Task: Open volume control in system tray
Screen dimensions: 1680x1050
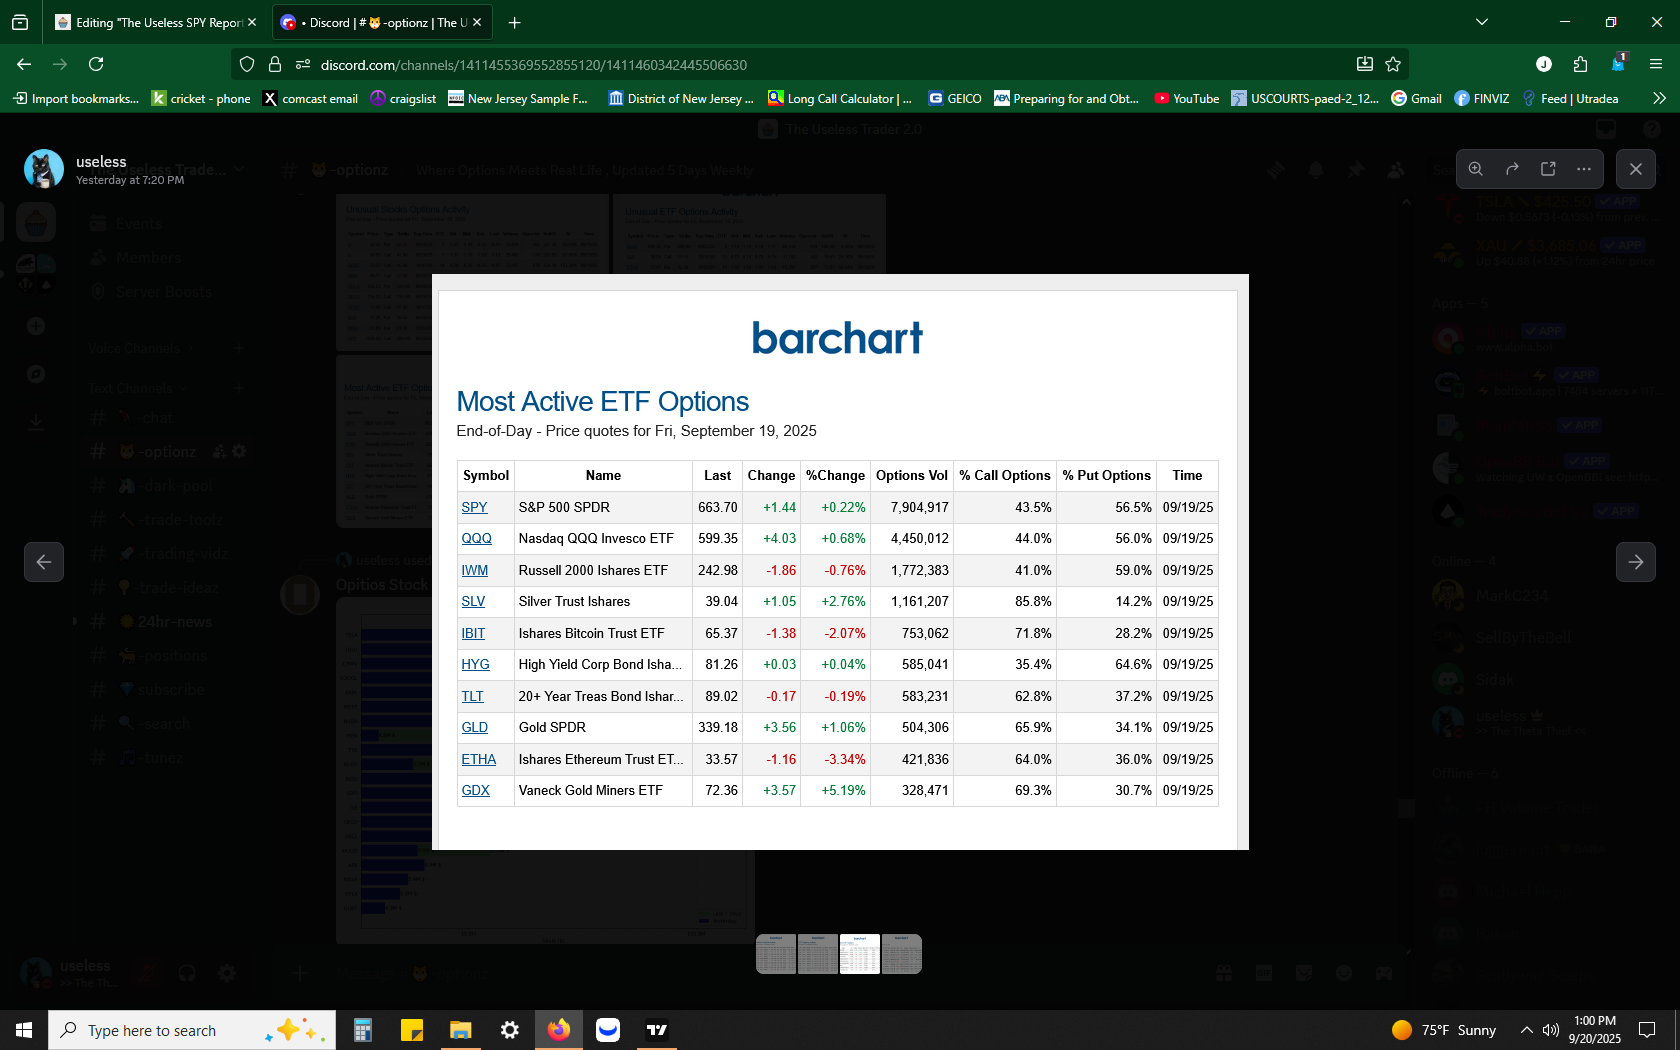Action: (x=1551, y=1030)
